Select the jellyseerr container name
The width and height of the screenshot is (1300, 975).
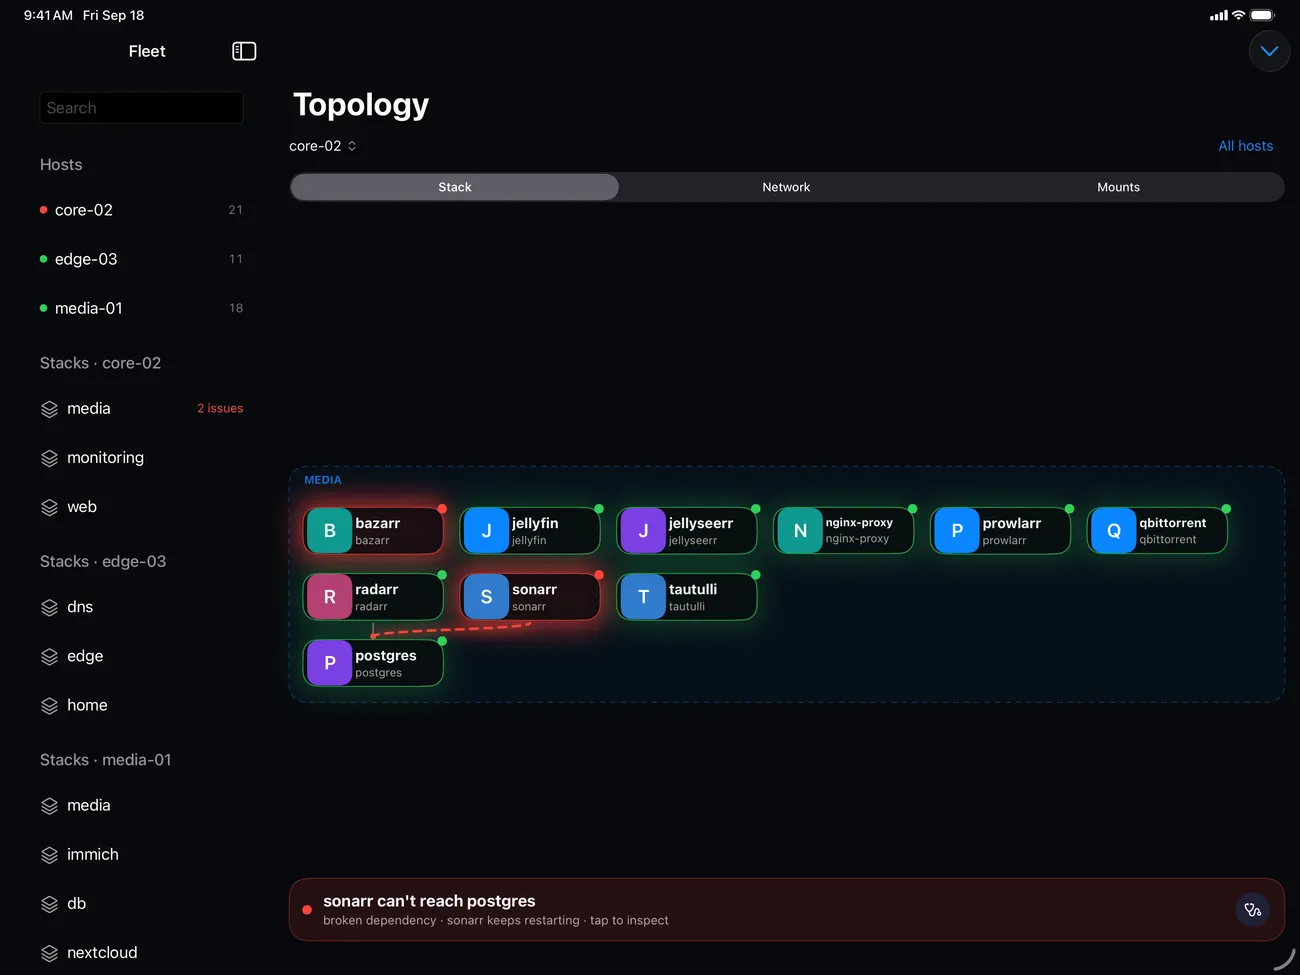[701, 523]
